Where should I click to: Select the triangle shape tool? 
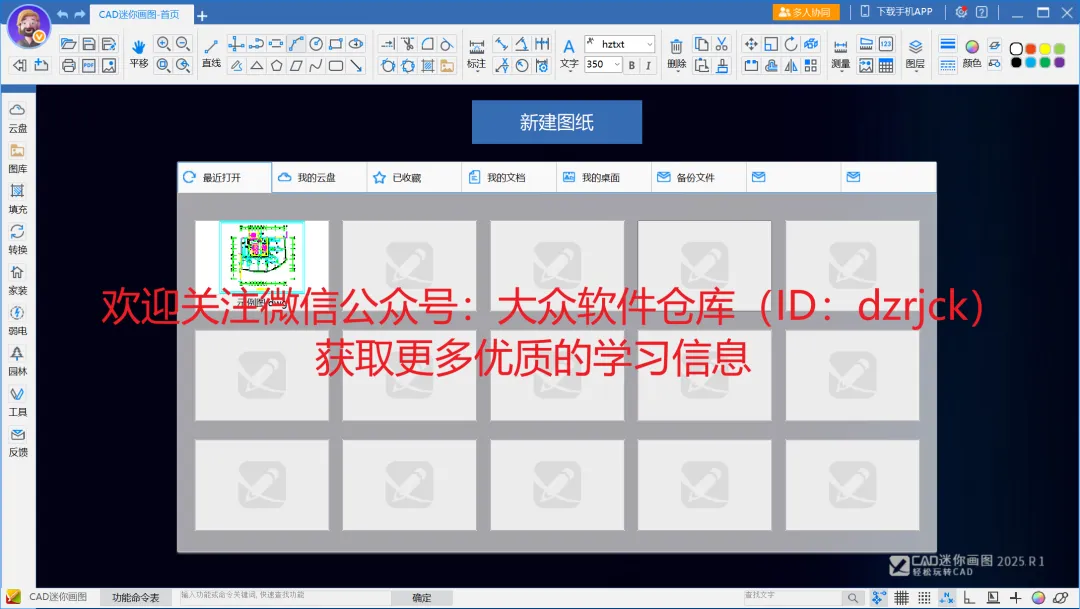pos(256,65)
